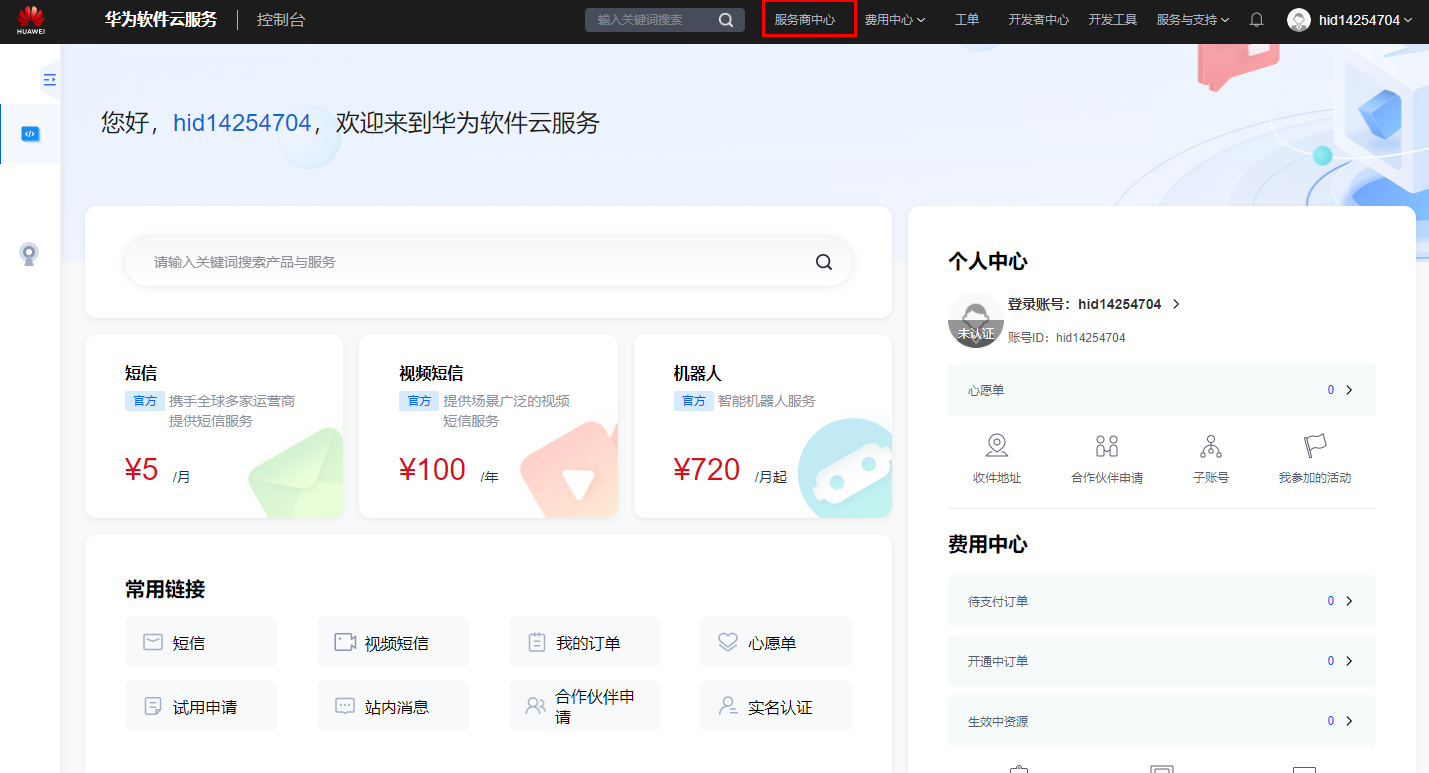The height and width of the screenshot is (773, 1429).
Task: Open 服务商中心 in top navigation
Action: pyautogui.click(x=805, y=20)
